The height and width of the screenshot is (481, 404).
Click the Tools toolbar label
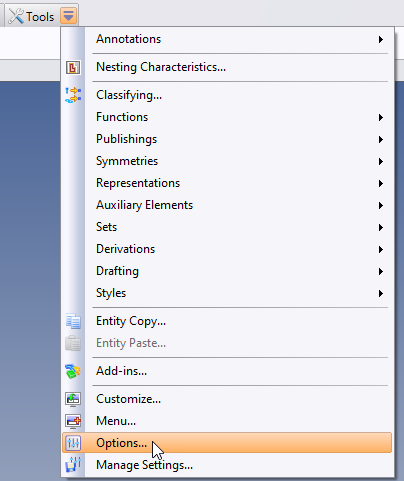40,17
